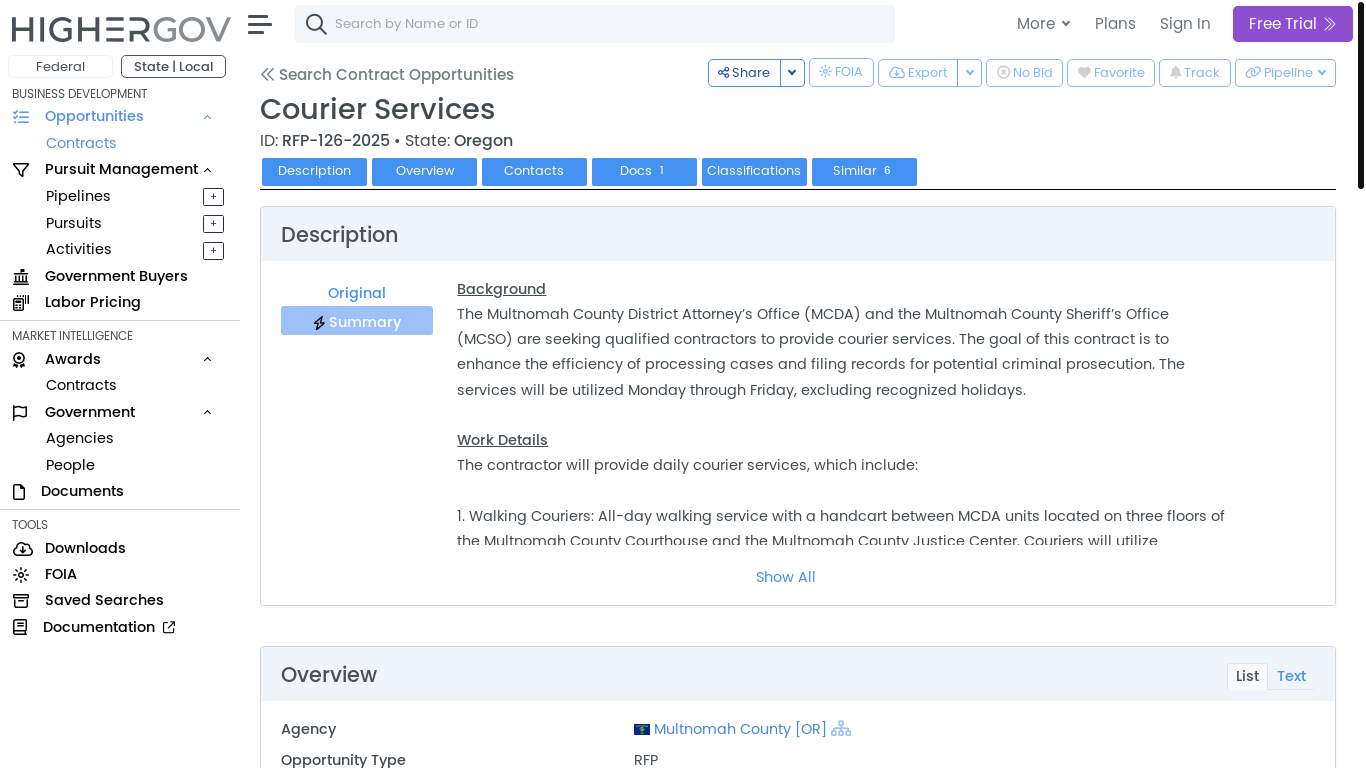This screenshot has height=768, width=1366.
Task: Track this opportunity
Action: (x=1195, y=73)
